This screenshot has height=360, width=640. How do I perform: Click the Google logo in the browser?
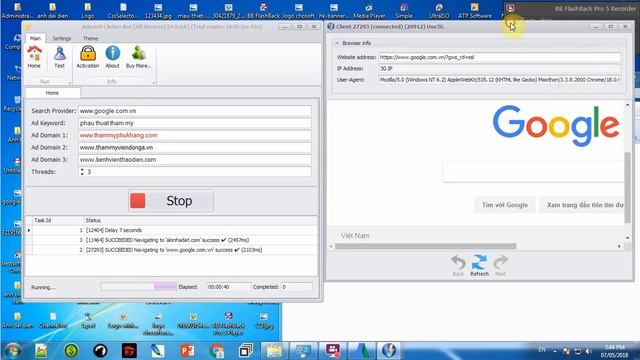coord(556,126)
